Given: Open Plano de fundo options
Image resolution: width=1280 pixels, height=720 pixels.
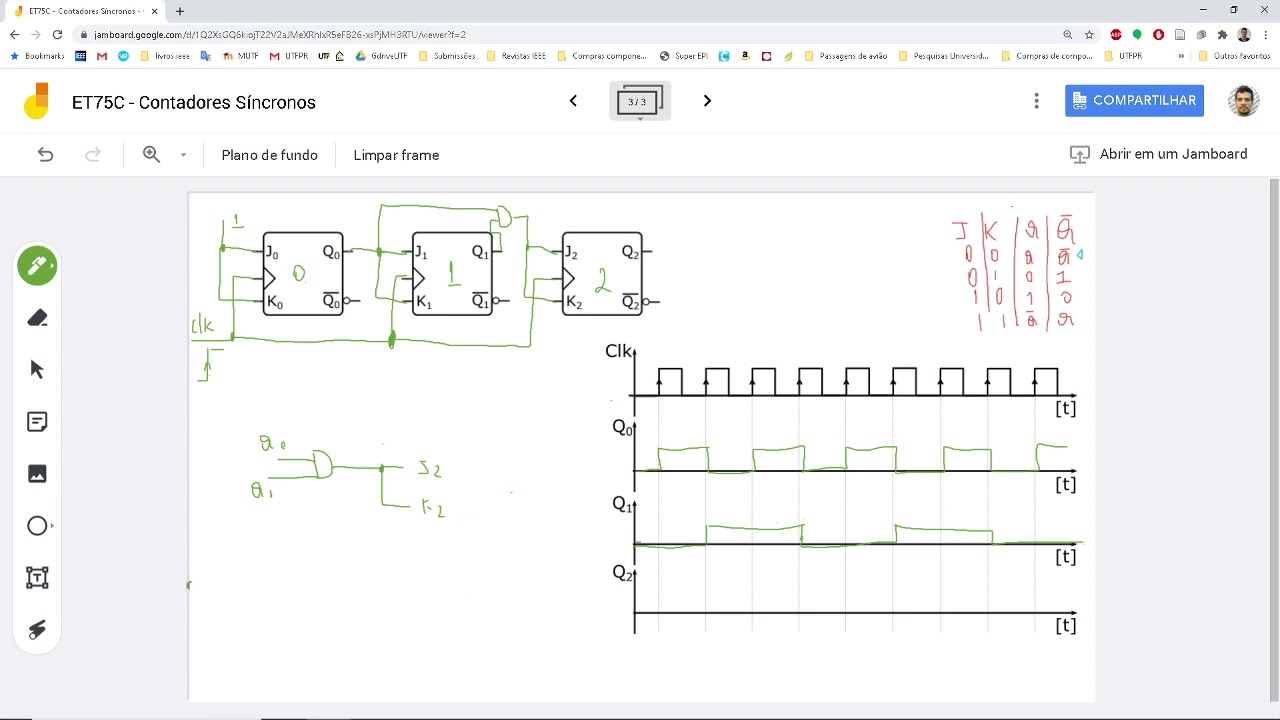Looking at the screenshot, I should 270,155.
